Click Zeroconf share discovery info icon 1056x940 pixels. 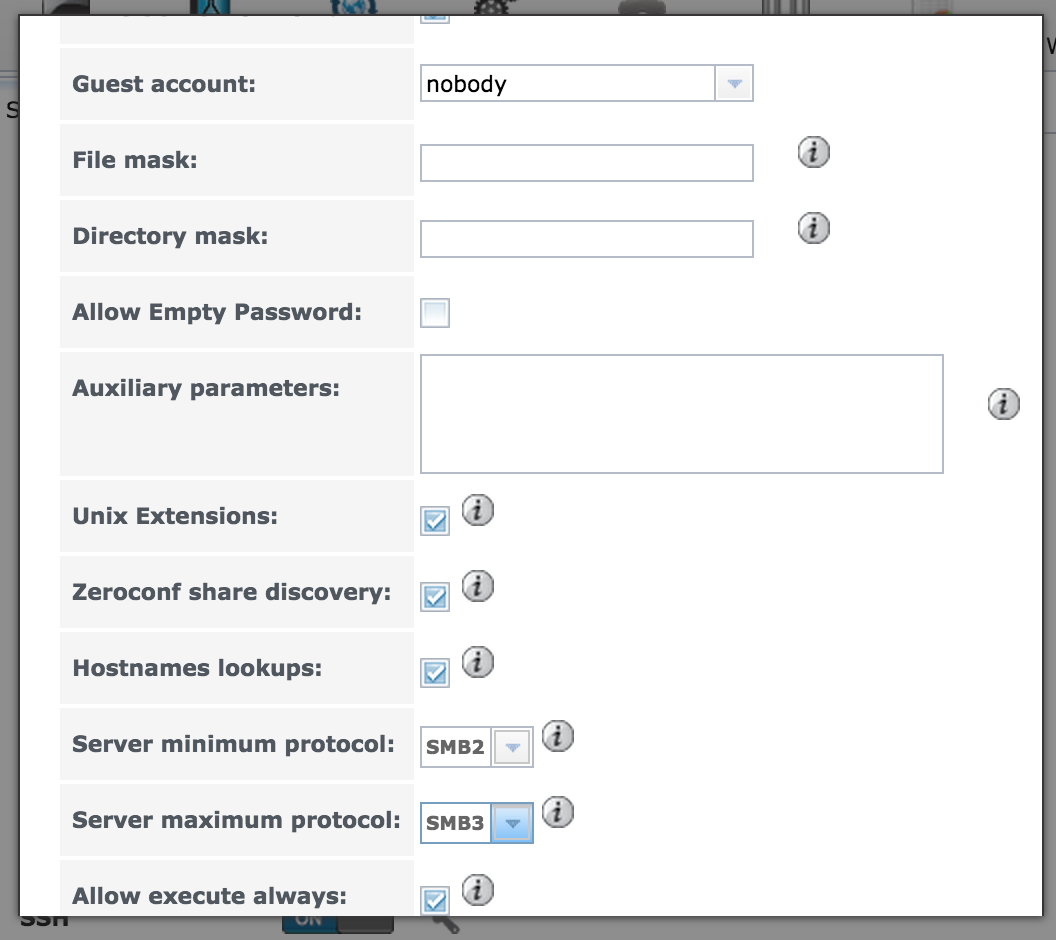(x=478, y=587)
